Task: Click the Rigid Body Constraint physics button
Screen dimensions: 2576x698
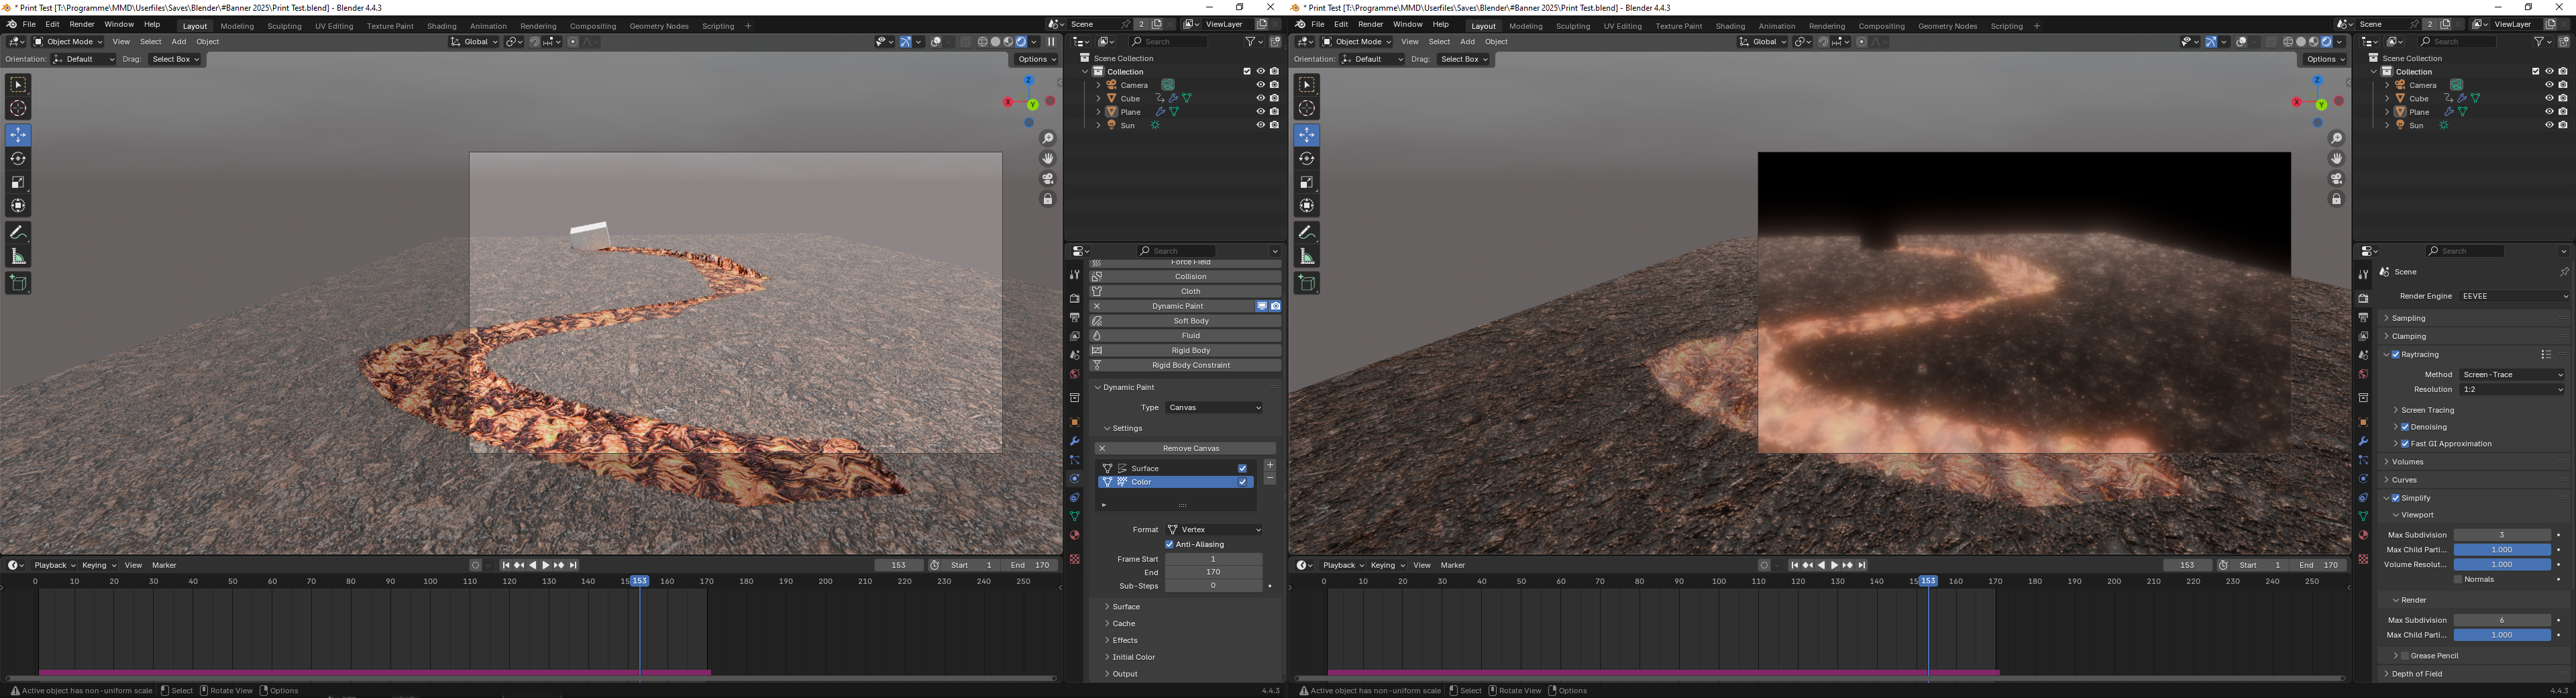Action: (x=1190, y=365)
